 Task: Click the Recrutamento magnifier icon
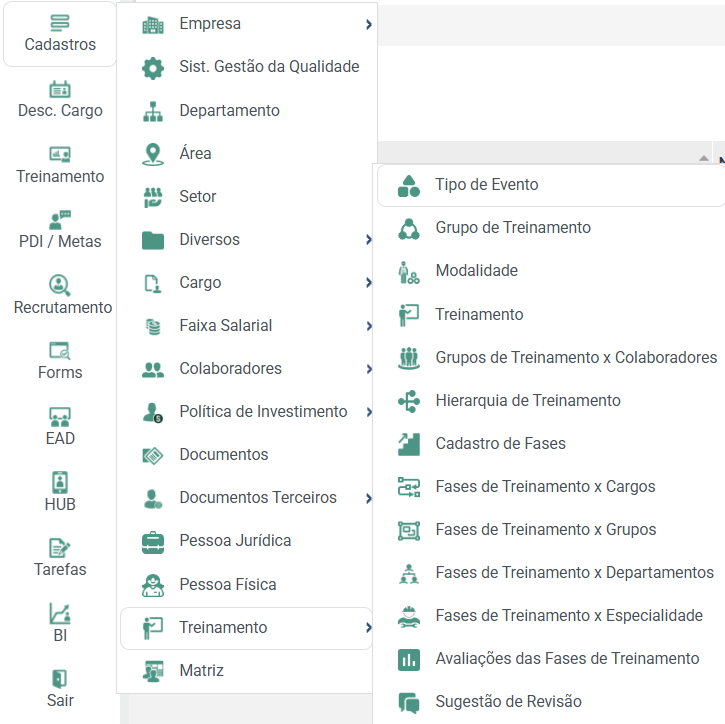pyautogui.click(x=60, y=285)
